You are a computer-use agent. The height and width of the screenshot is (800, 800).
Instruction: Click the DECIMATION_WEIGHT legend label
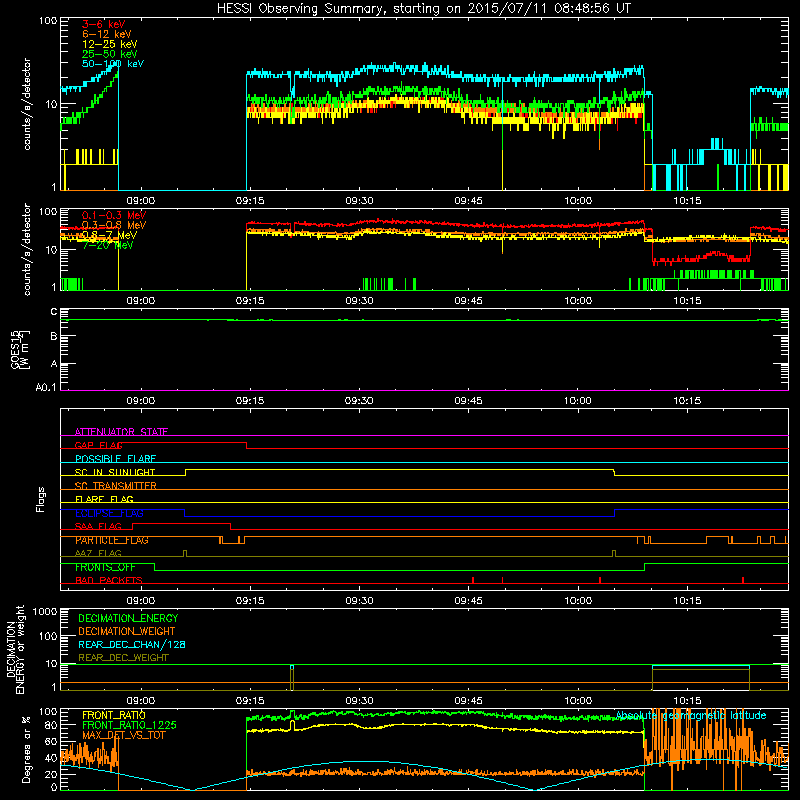127,631
